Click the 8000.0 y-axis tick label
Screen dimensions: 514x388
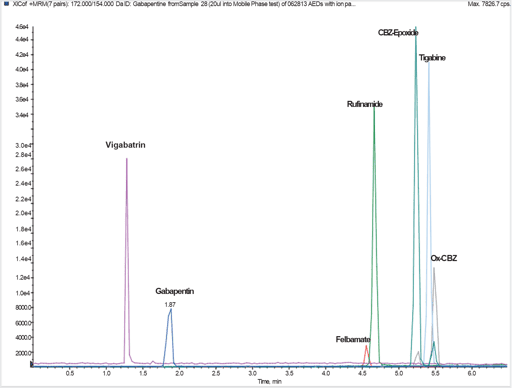23,308
